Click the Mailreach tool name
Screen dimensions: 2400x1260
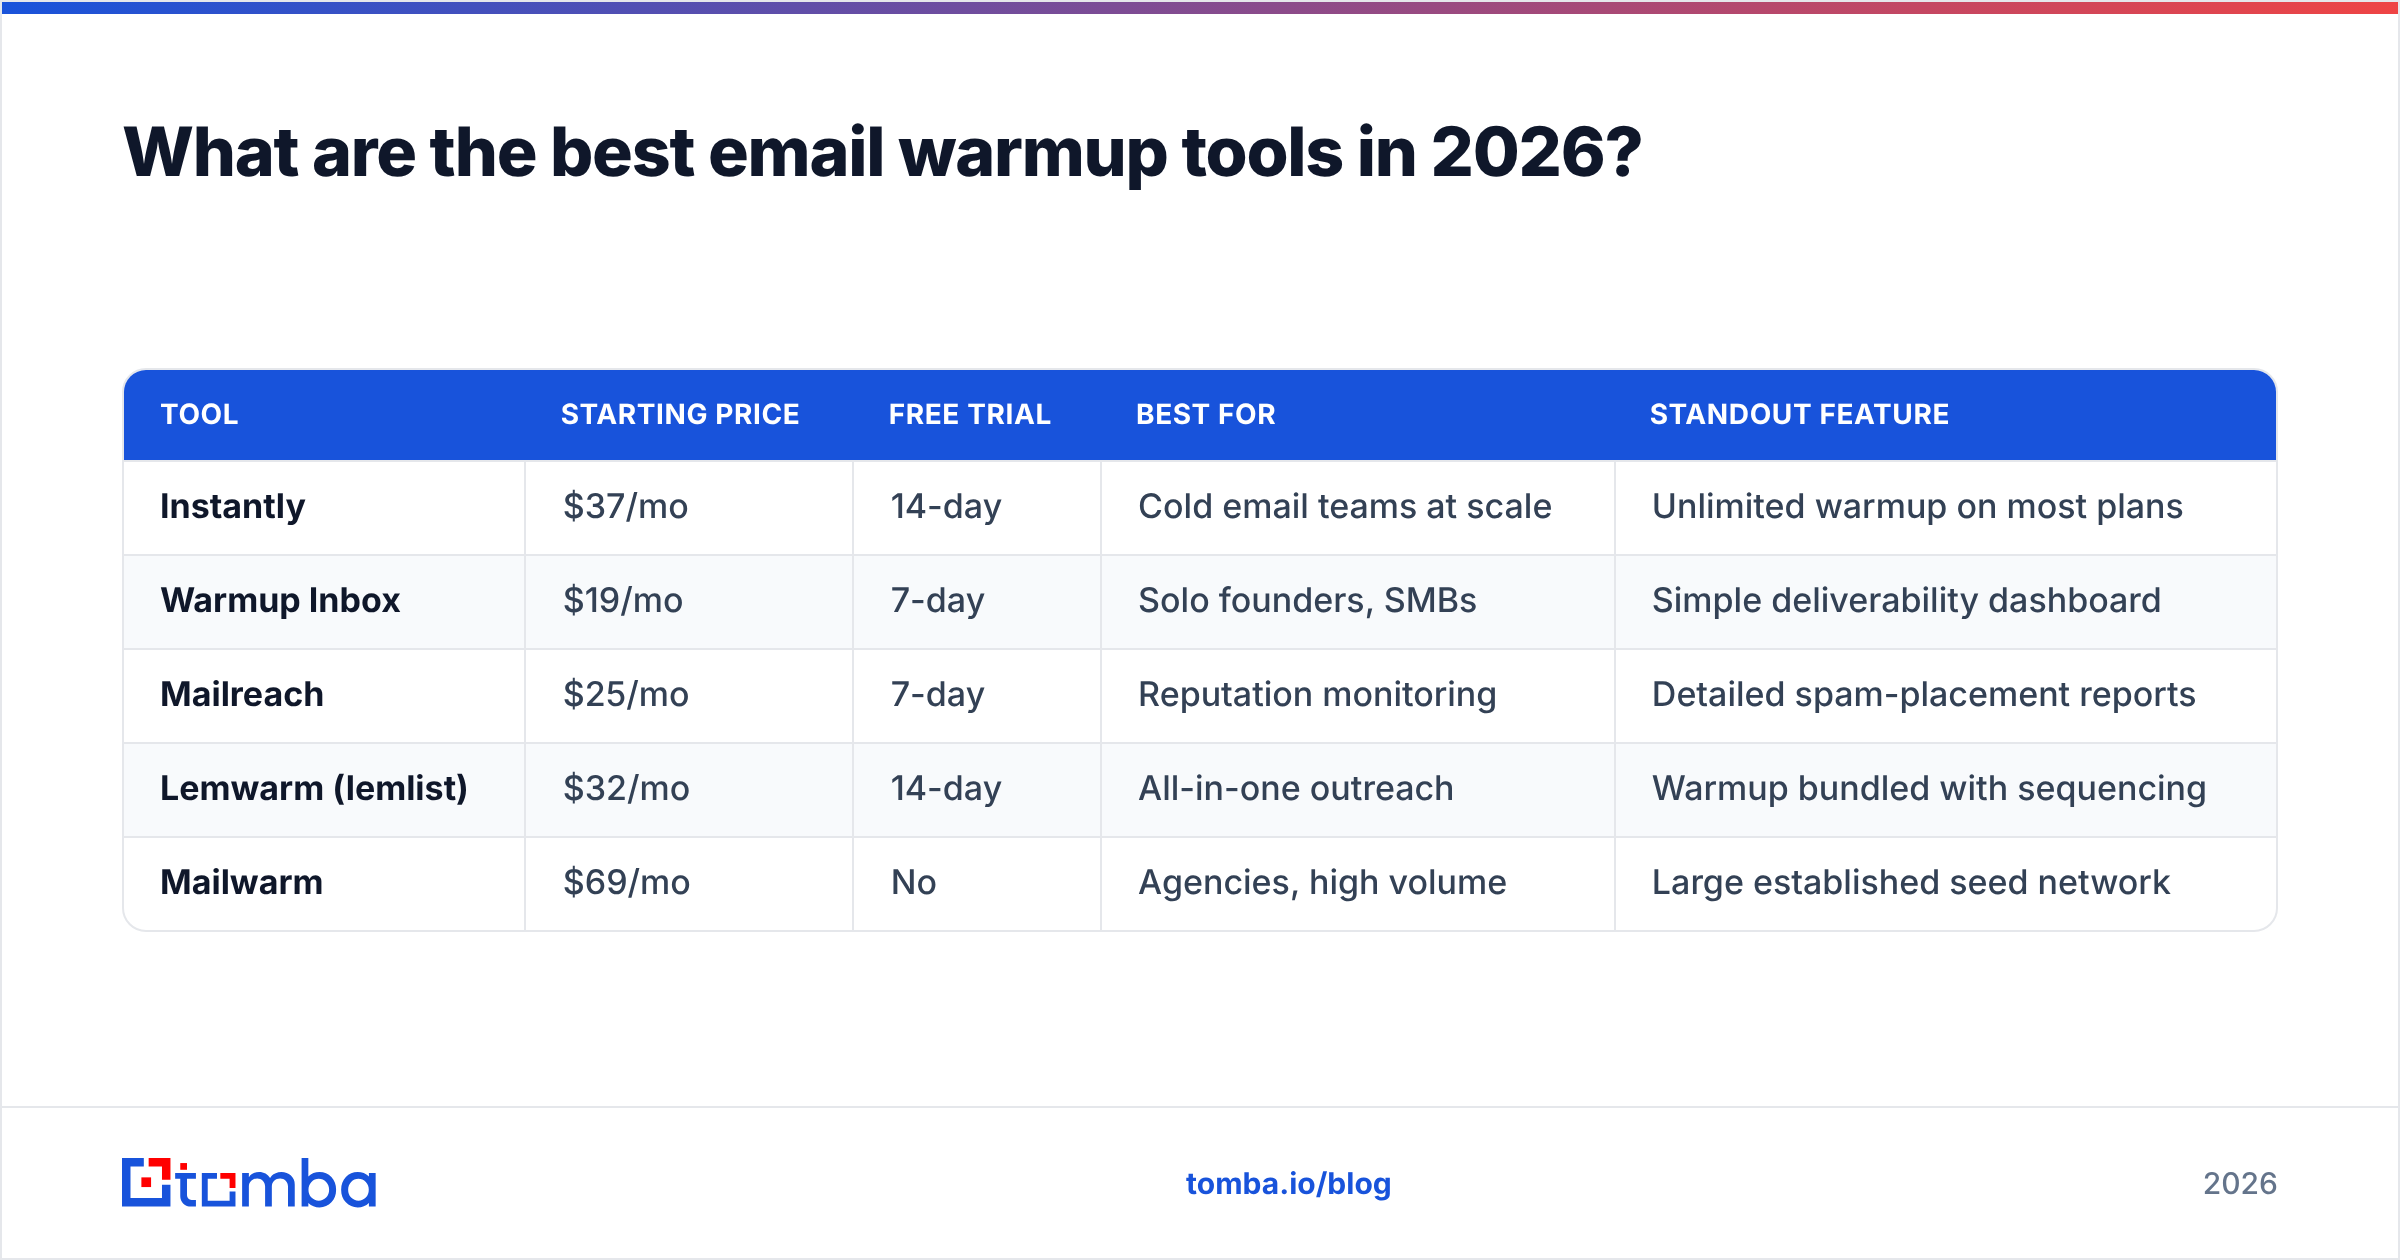tap(242, 695)
